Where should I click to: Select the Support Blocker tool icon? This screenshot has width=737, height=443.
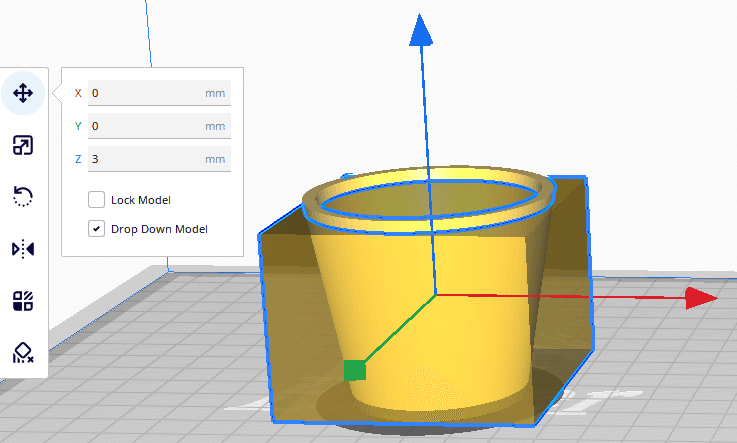23,352
